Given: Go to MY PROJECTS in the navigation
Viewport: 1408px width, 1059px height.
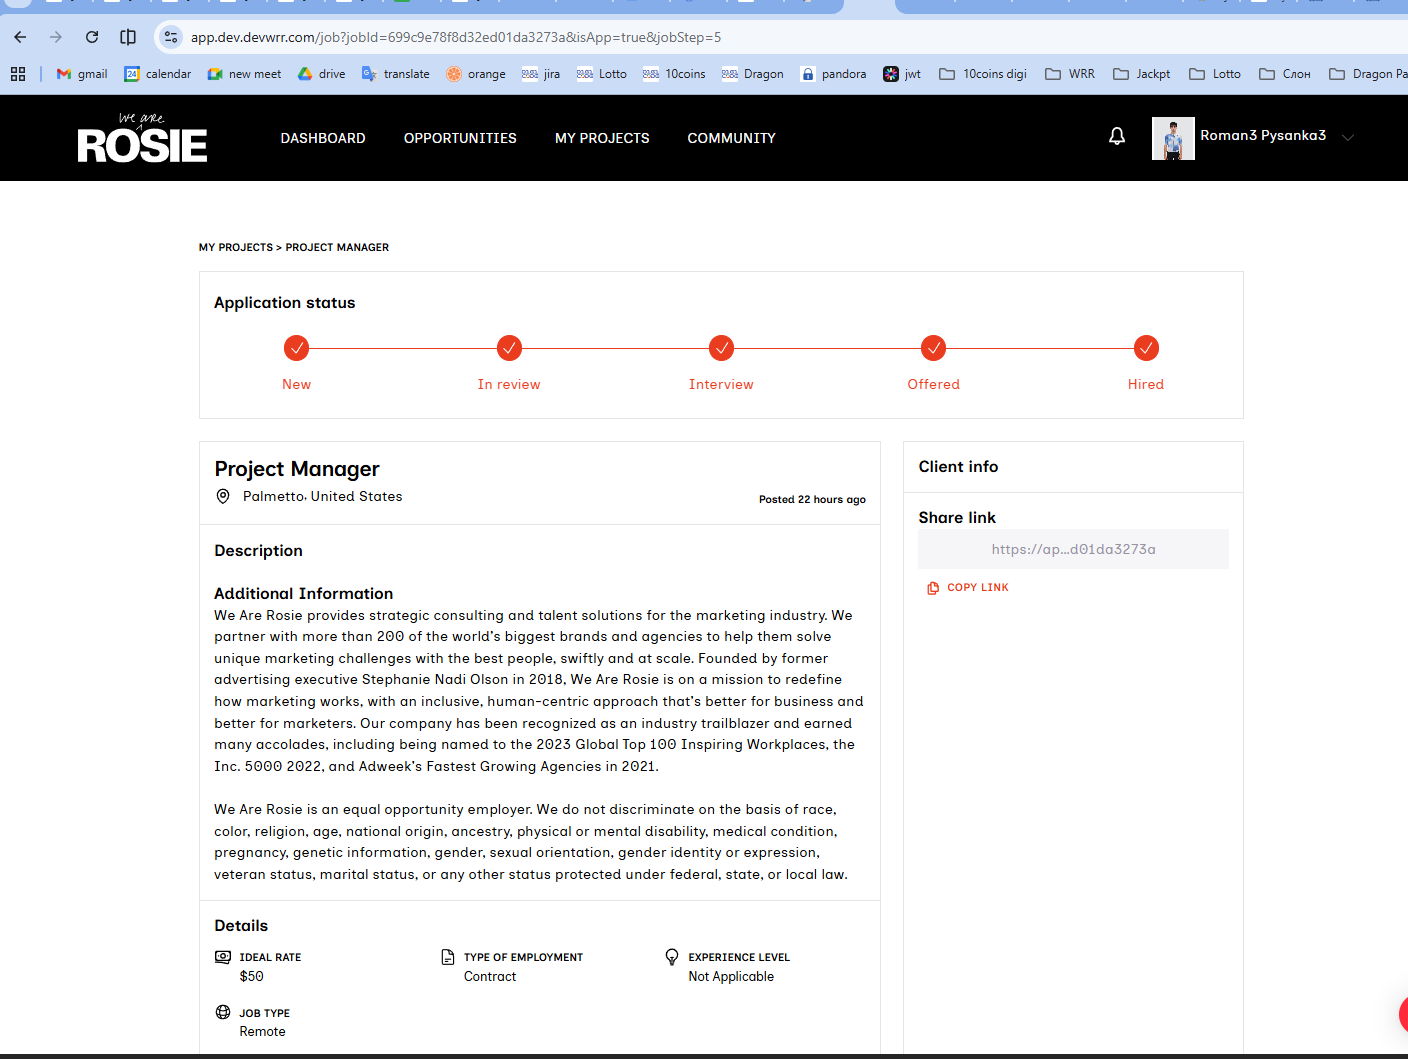Looking at the screenshot, I should [x=602, y=138].
